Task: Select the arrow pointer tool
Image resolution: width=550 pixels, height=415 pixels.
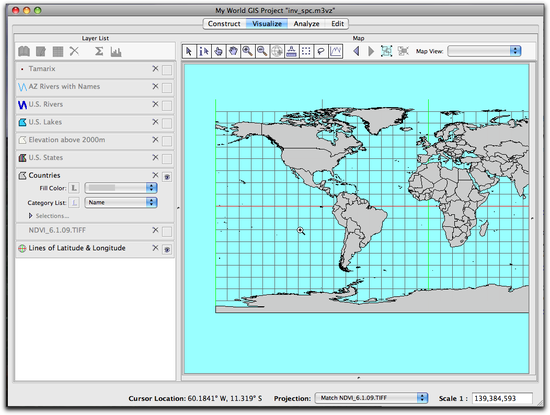Action: 189,52
